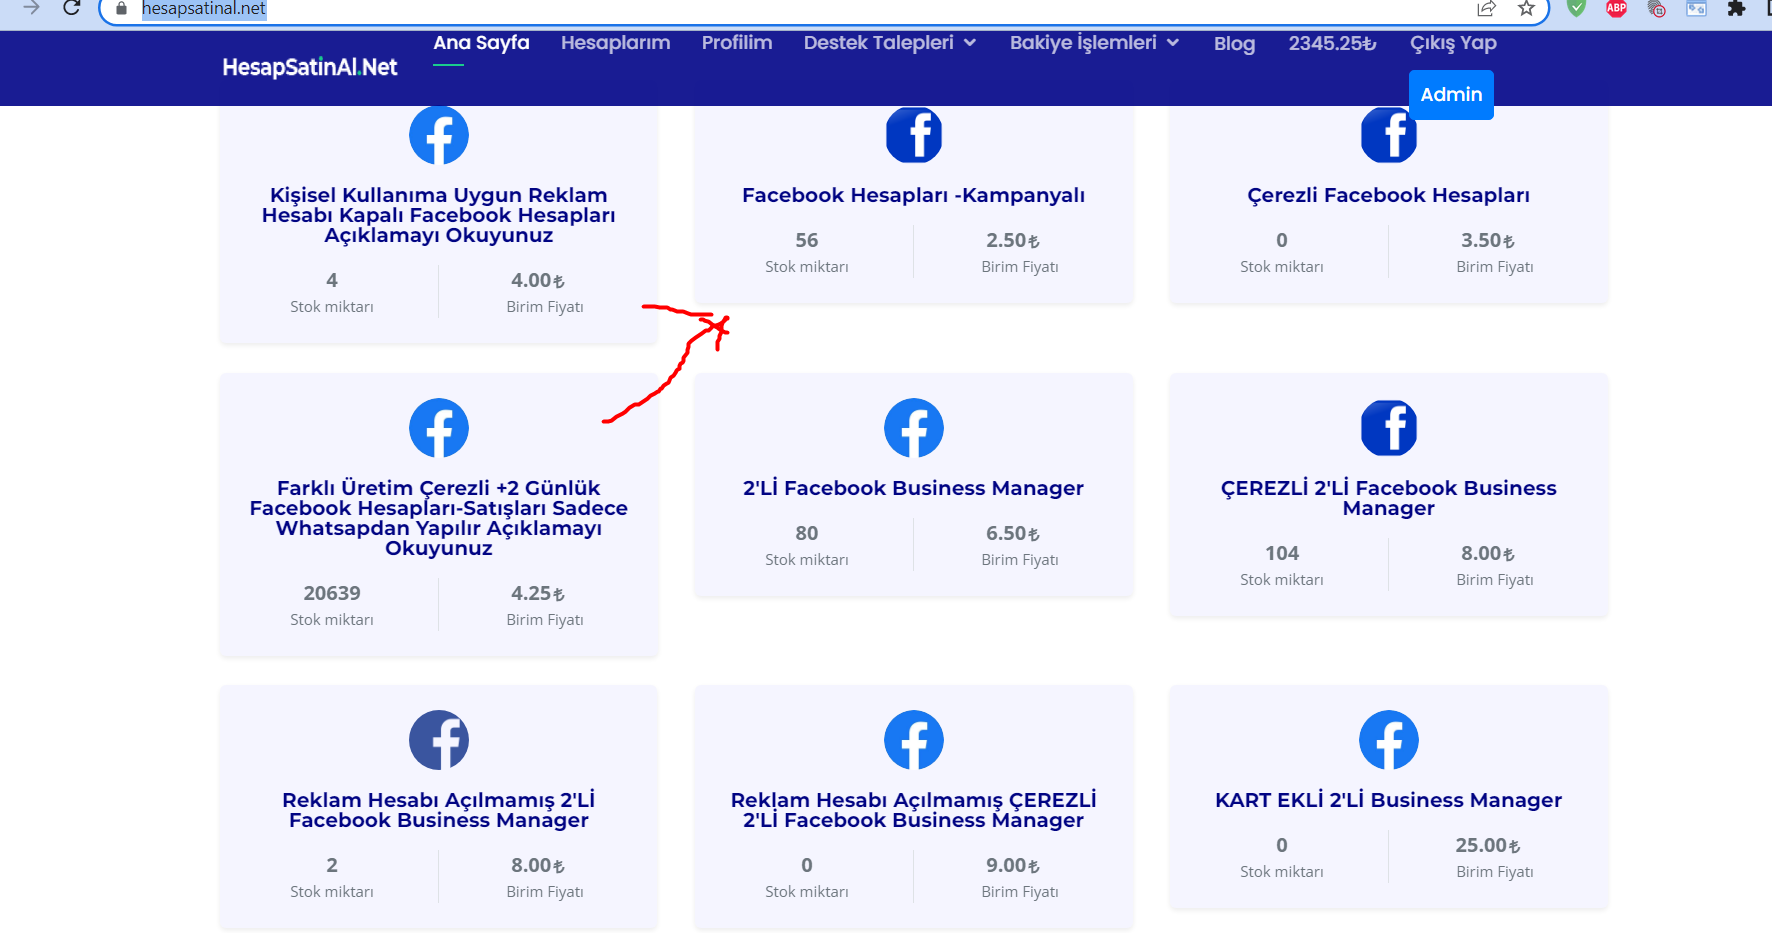Open the Blog menu item

coord(1234,44)
